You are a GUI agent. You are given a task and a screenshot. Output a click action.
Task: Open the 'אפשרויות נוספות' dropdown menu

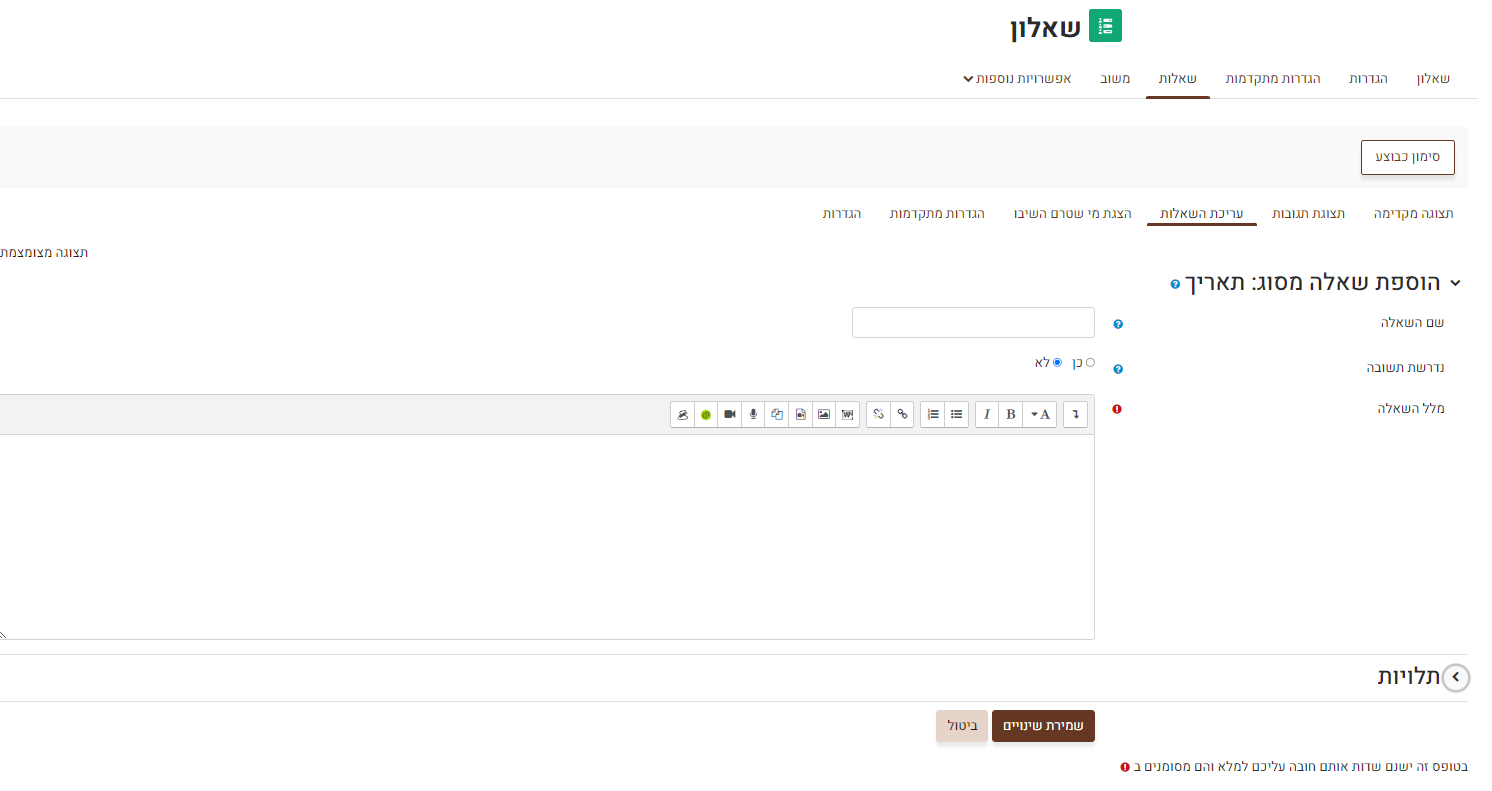point(1017,78)
